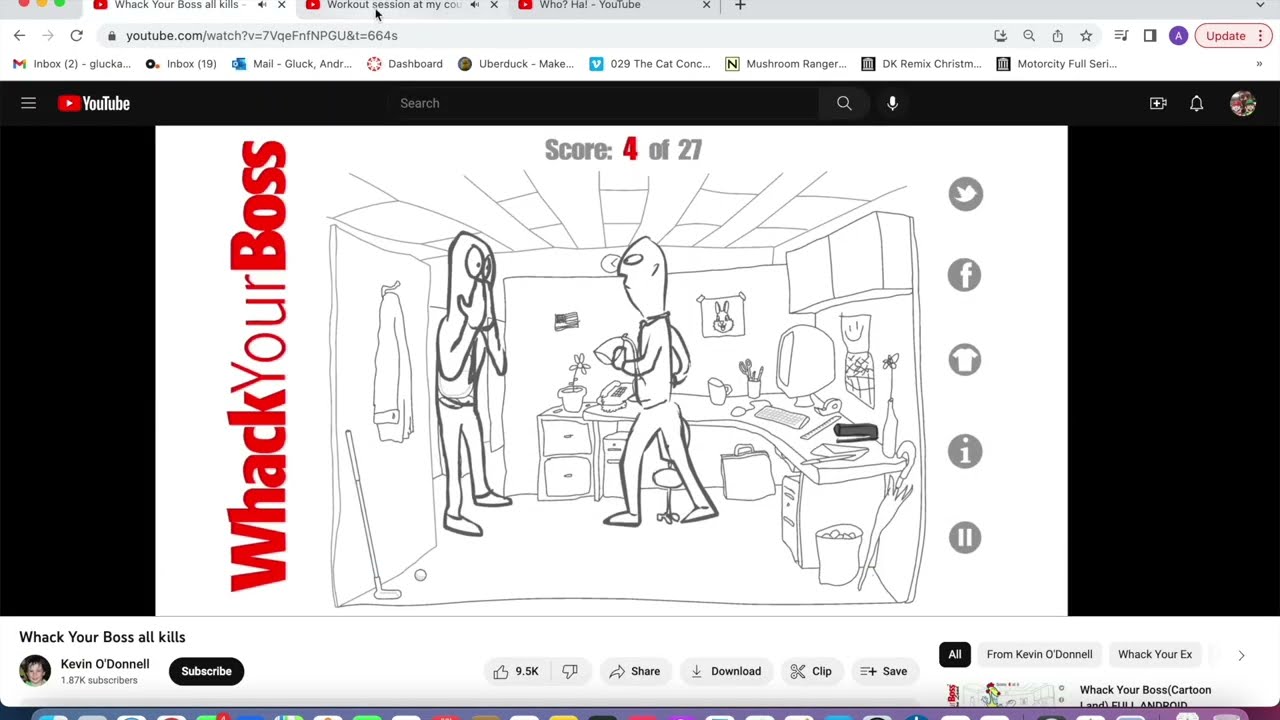Show more filter chips with the arrow
1280x720 pixels.
pos(1241,655)
